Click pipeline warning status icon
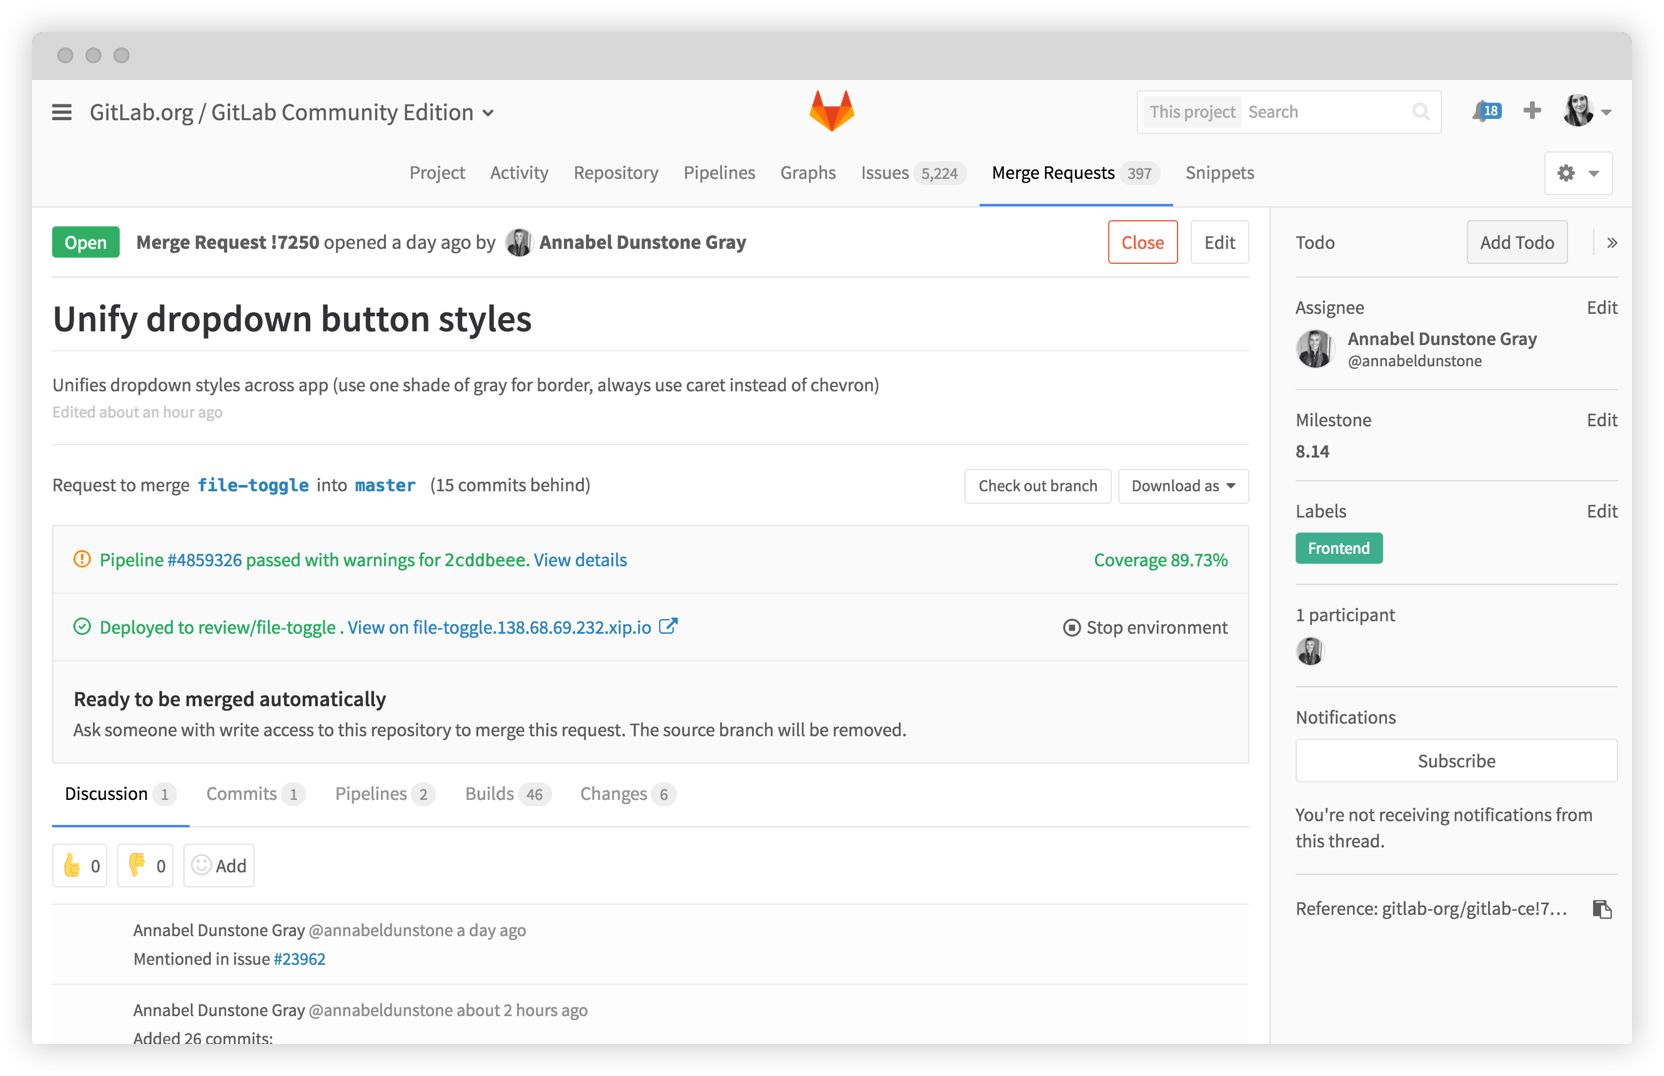 [82, 560]
